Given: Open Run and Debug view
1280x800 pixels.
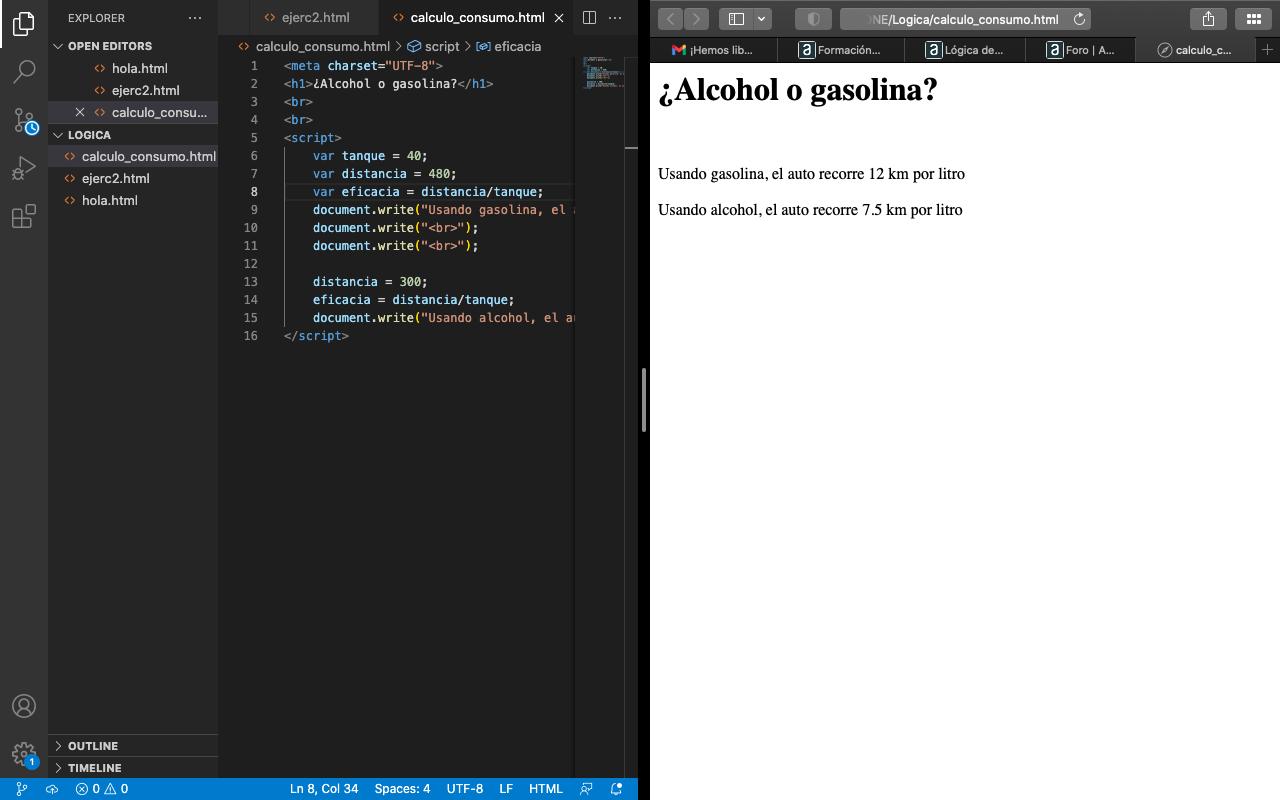Looking at the screenshot, I should tap(24, 168).
